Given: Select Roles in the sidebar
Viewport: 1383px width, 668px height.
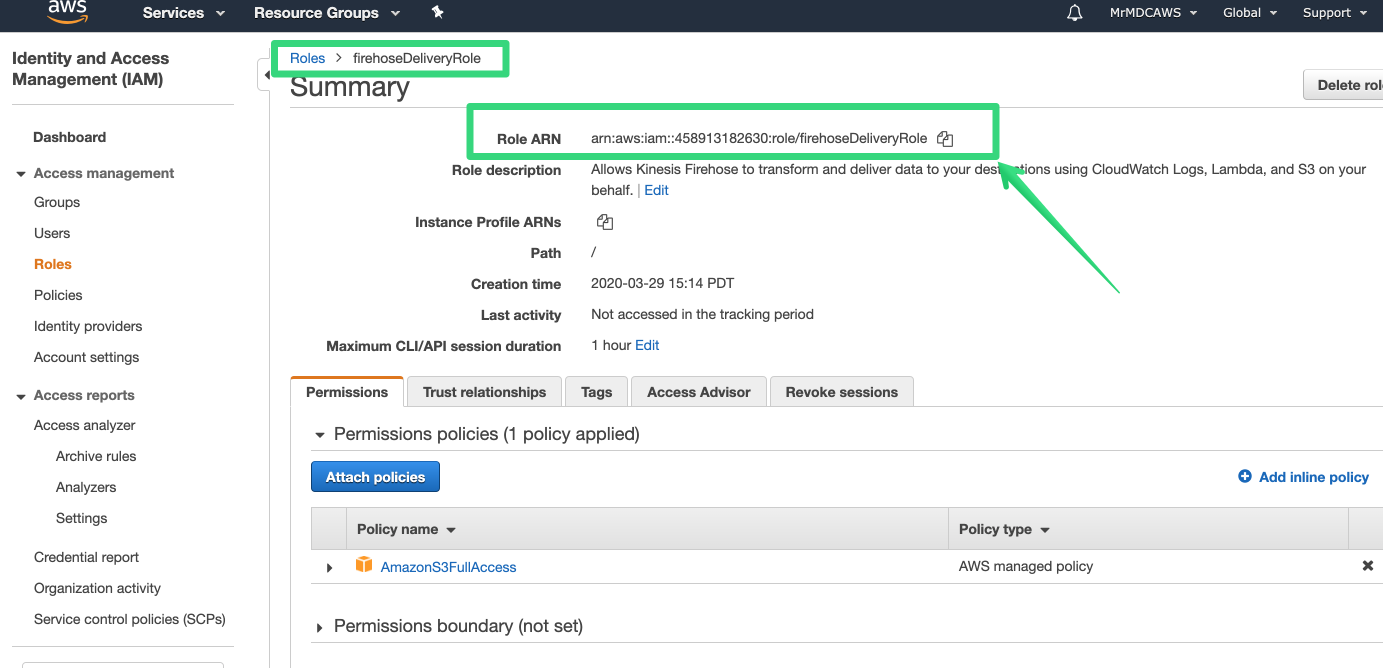Looking at the screenshot, I should (x=53, y=264).
